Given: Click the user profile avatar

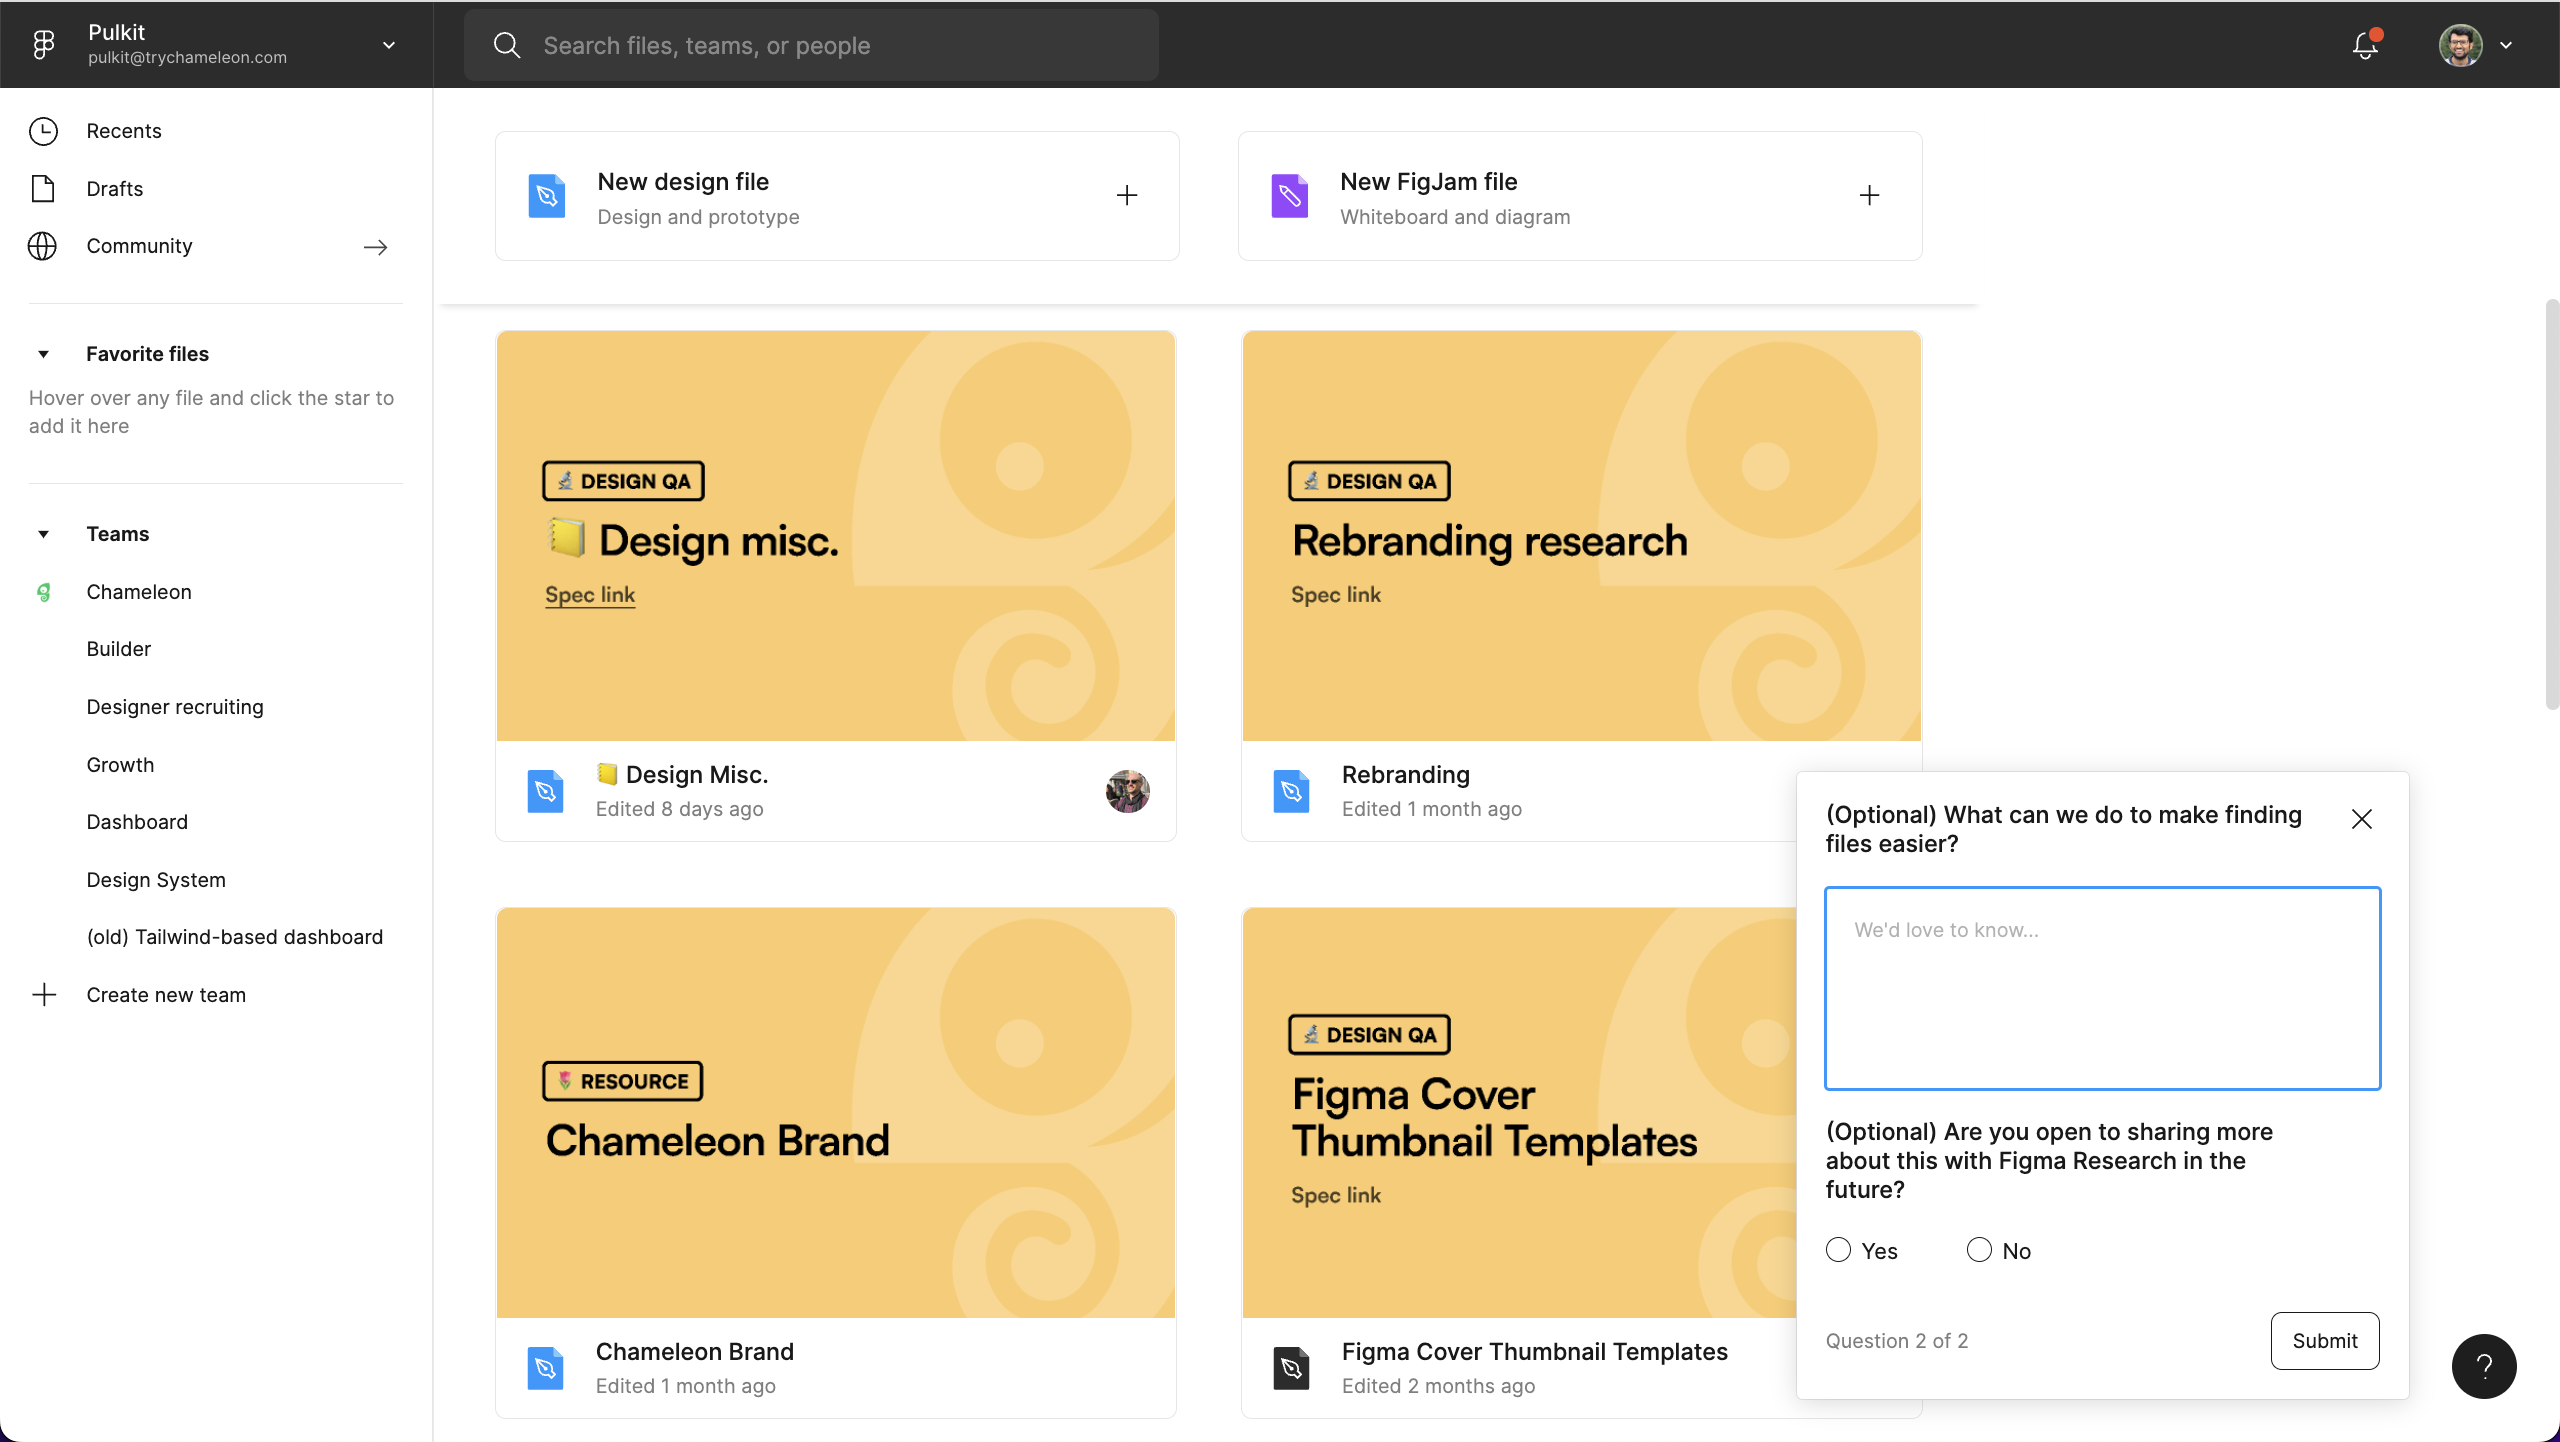Looking at the screenshot, I should coord(2460,45).
